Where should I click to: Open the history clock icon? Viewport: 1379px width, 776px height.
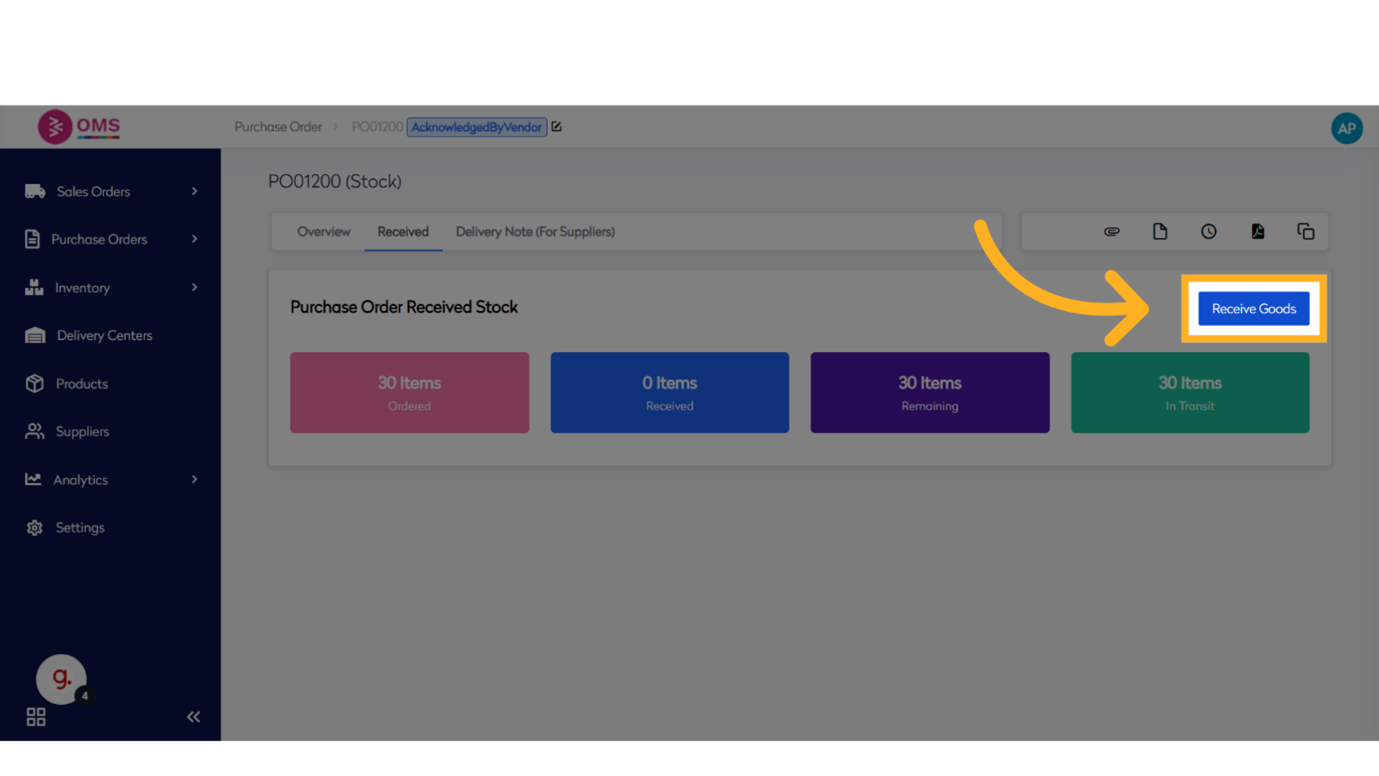(x=1209, y=232)
